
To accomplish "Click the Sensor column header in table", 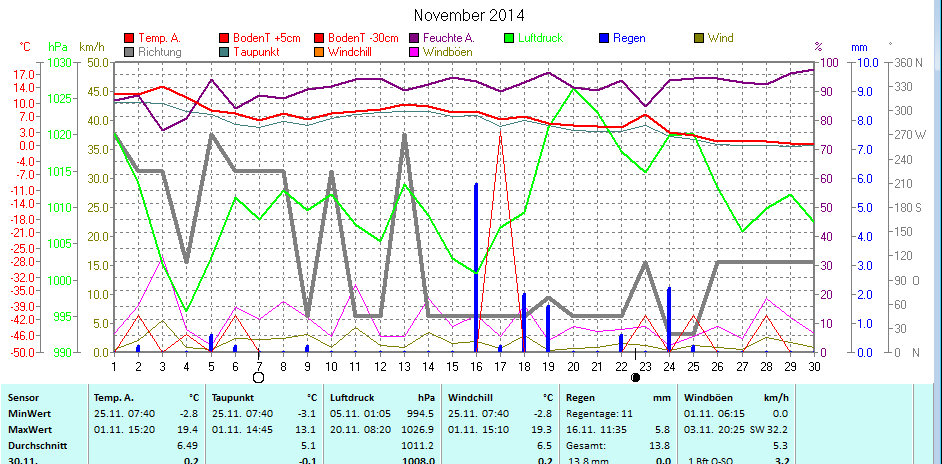I will (x=26, y=397).
